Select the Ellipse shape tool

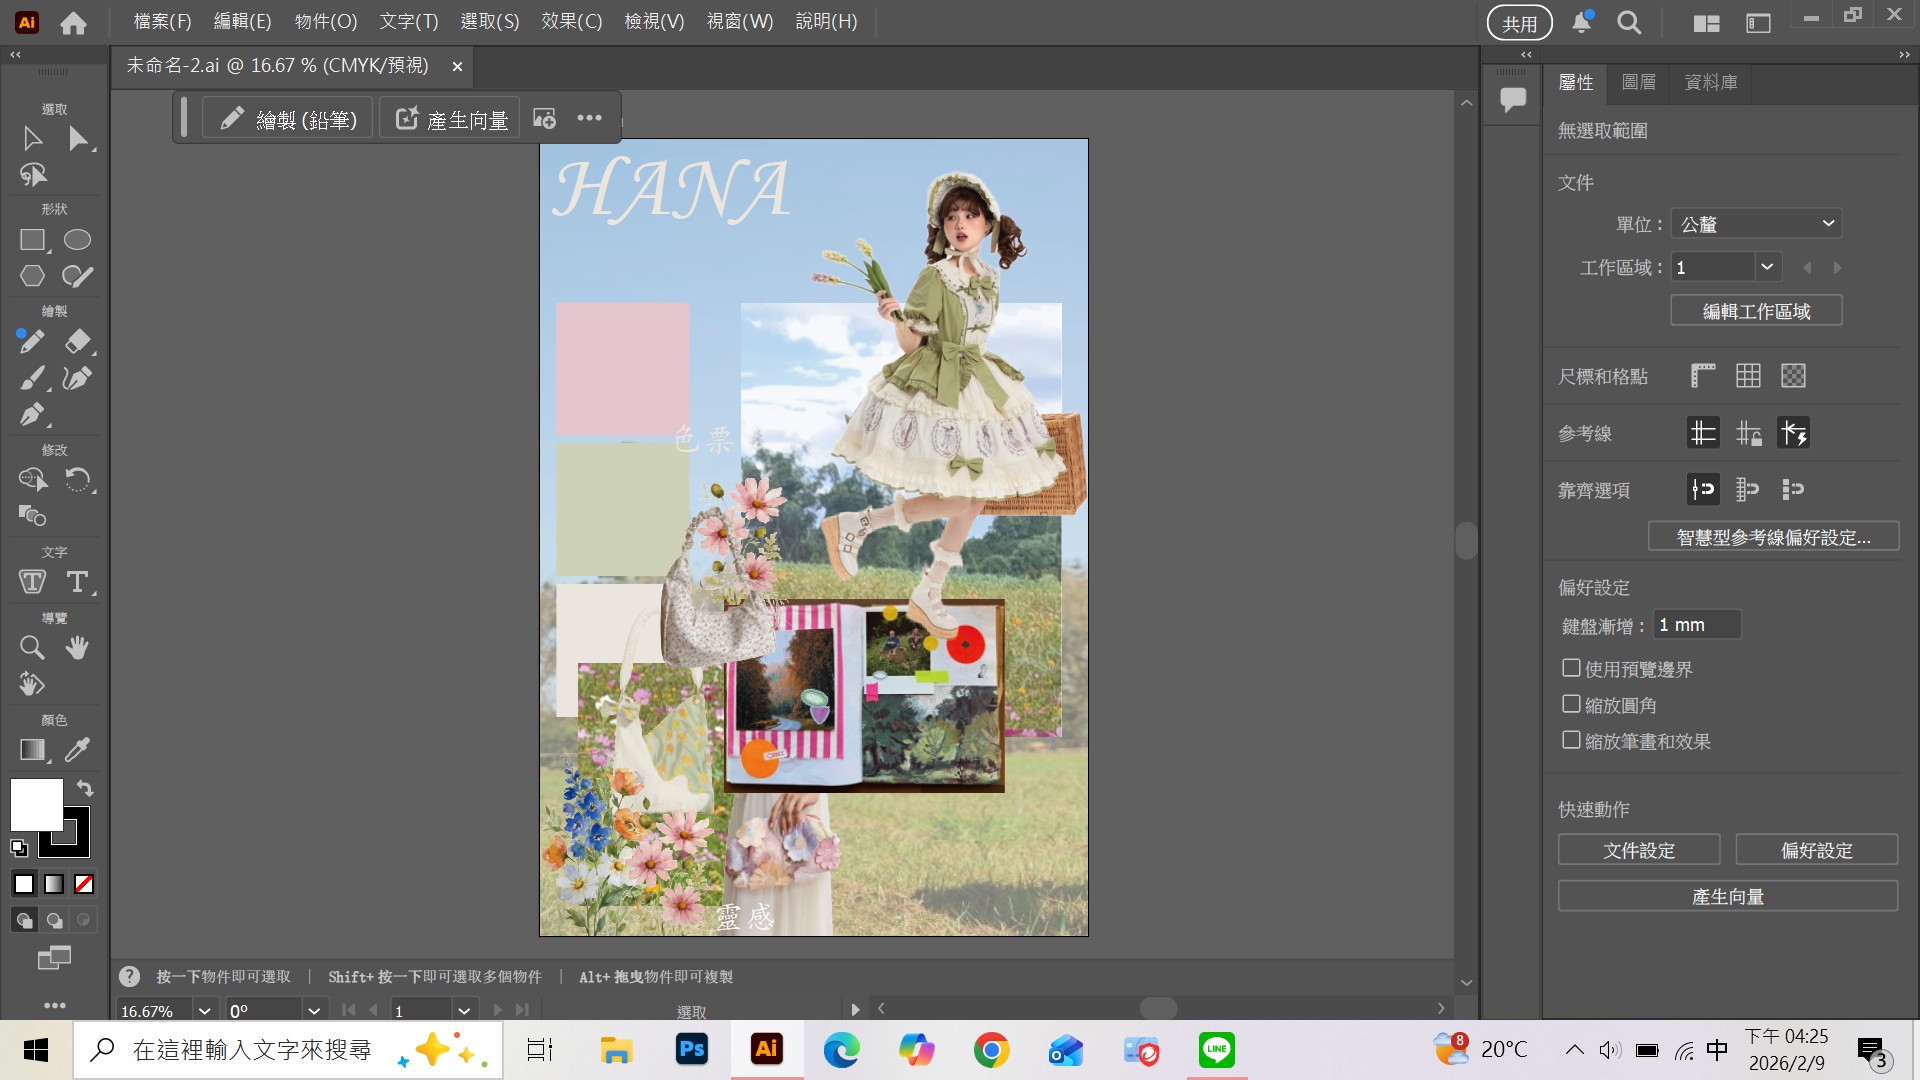[x=77, y=240]
